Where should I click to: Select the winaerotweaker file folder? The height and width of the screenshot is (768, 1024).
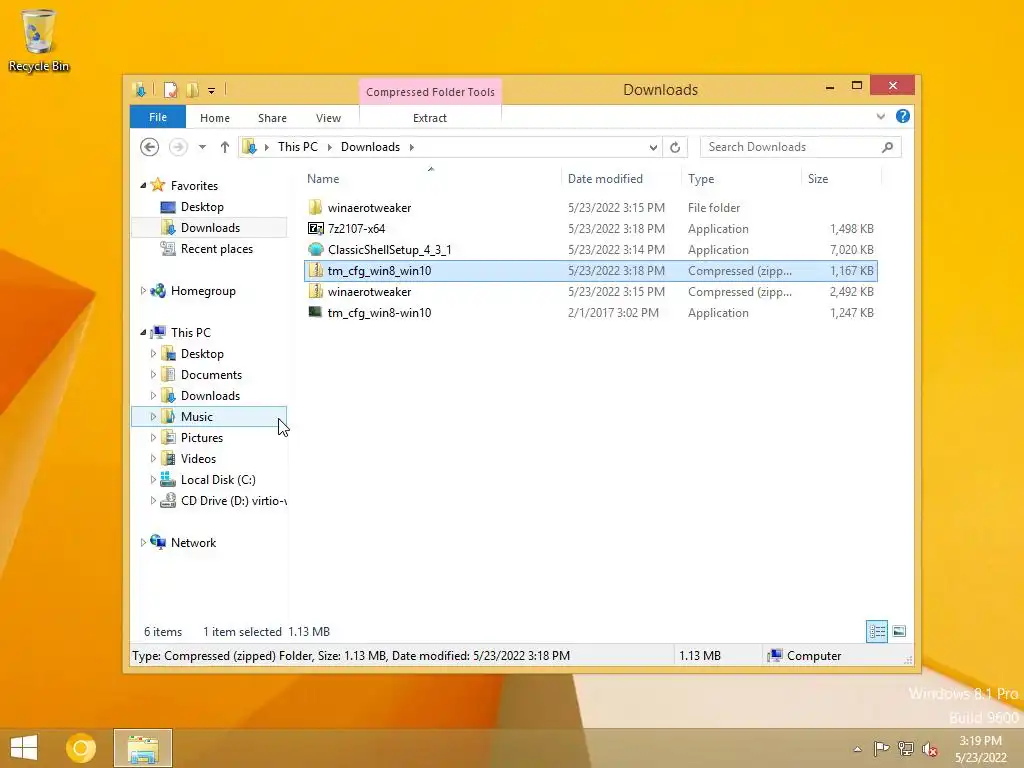(591, 208)
